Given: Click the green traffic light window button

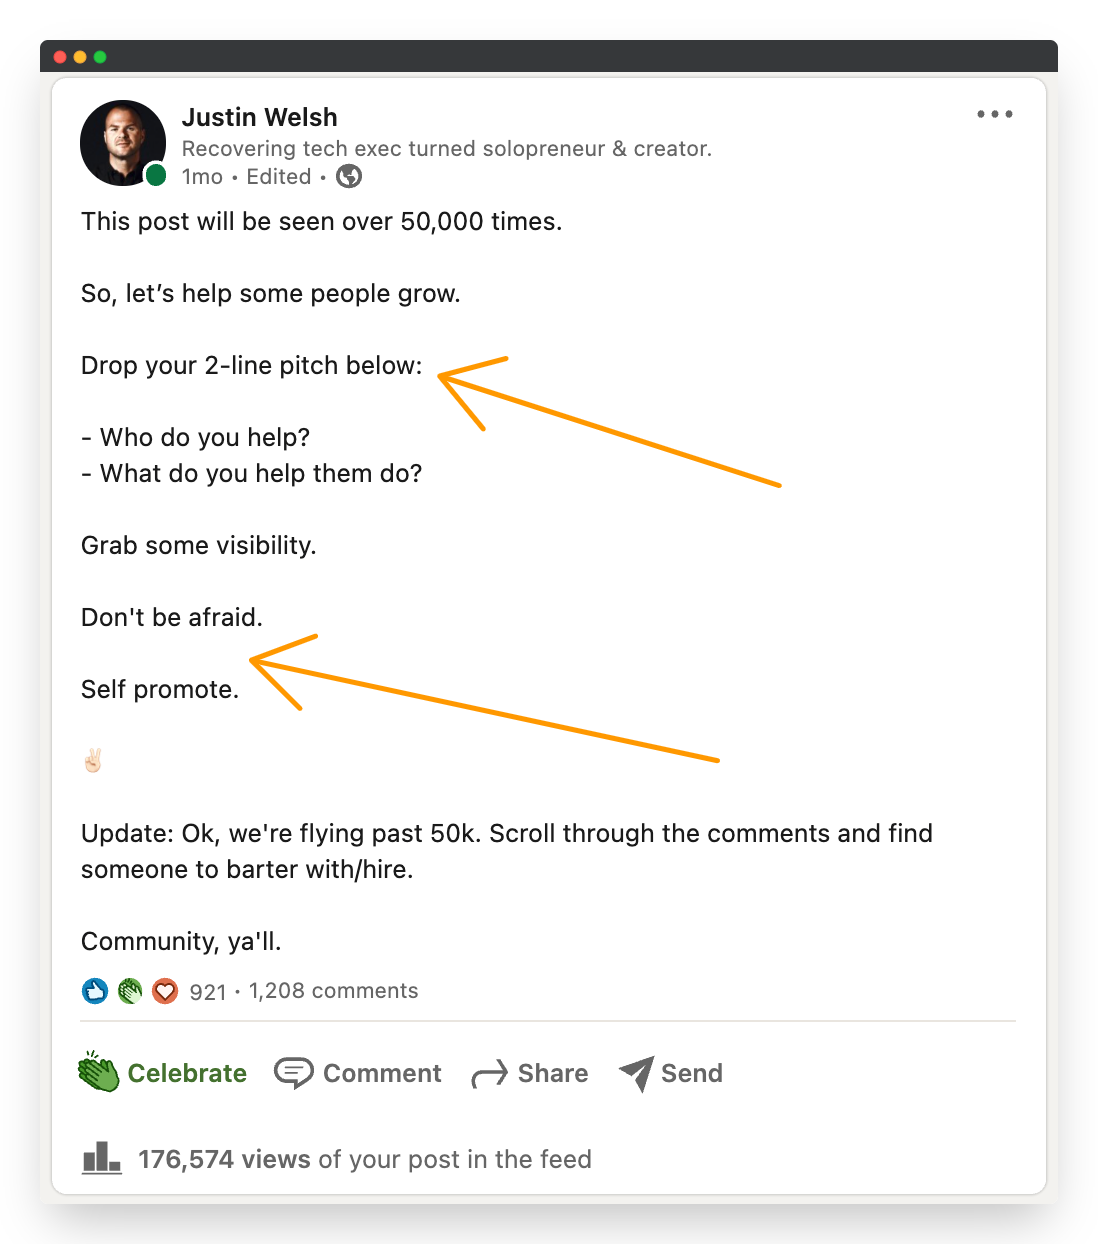Looking at the screenshot, I should coord(99,57).
